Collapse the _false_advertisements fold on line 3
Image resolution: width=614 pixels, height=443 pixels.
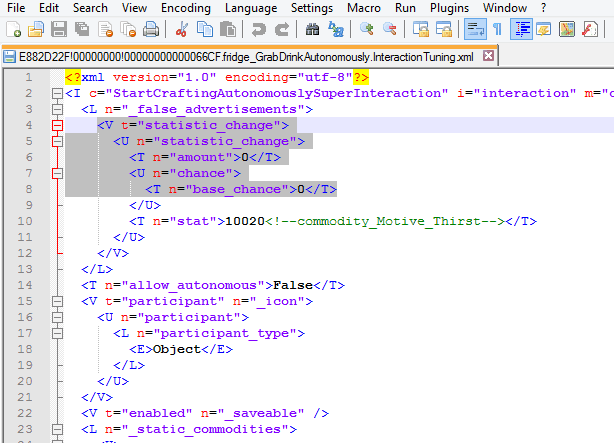point(57,110)
